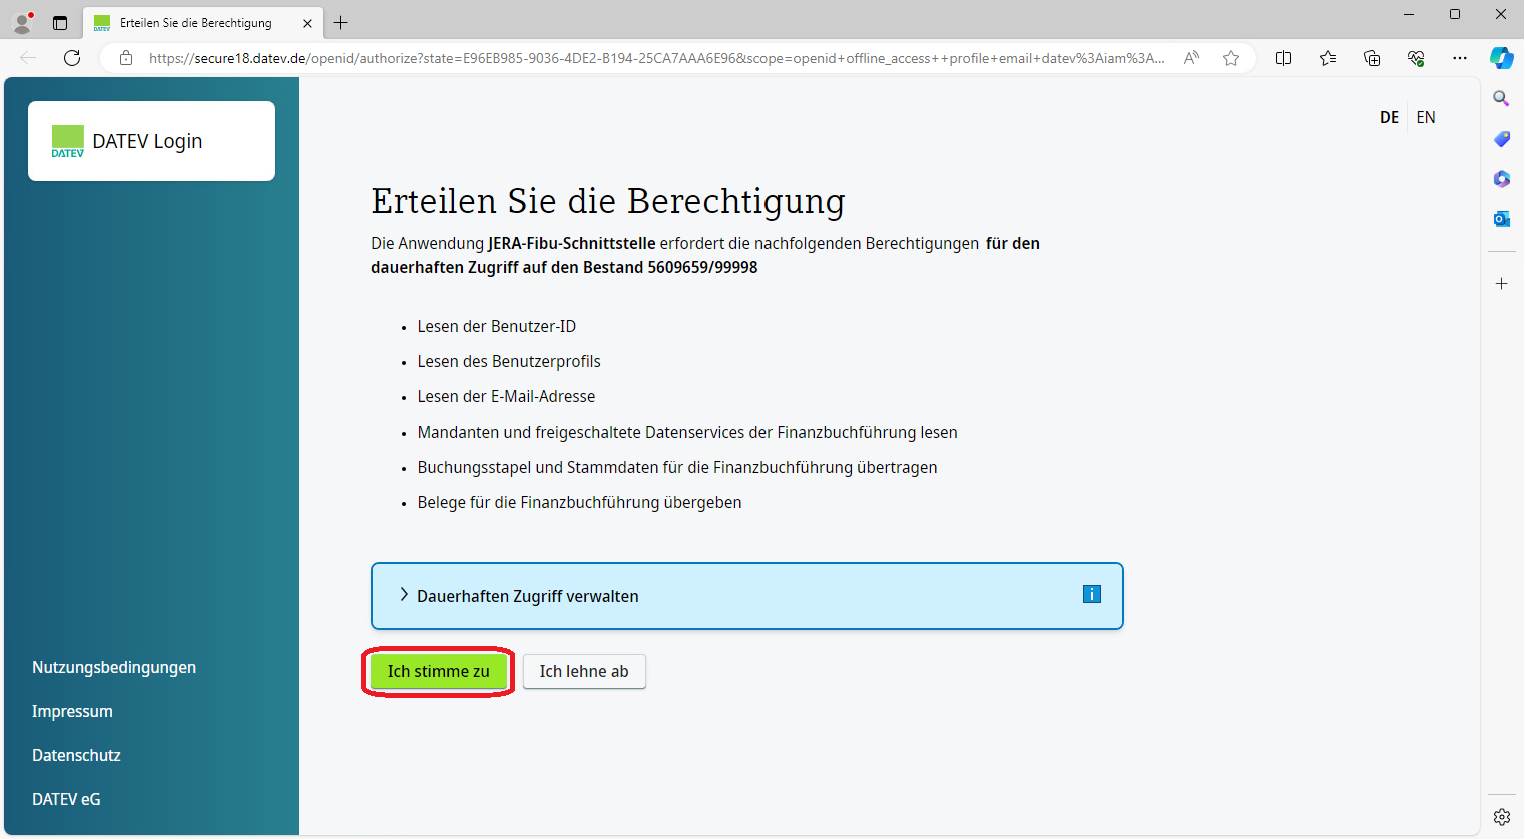Viewport: 1525px width, 840px height.
Task: Switch language to EN
Action: click(1425, 117)
